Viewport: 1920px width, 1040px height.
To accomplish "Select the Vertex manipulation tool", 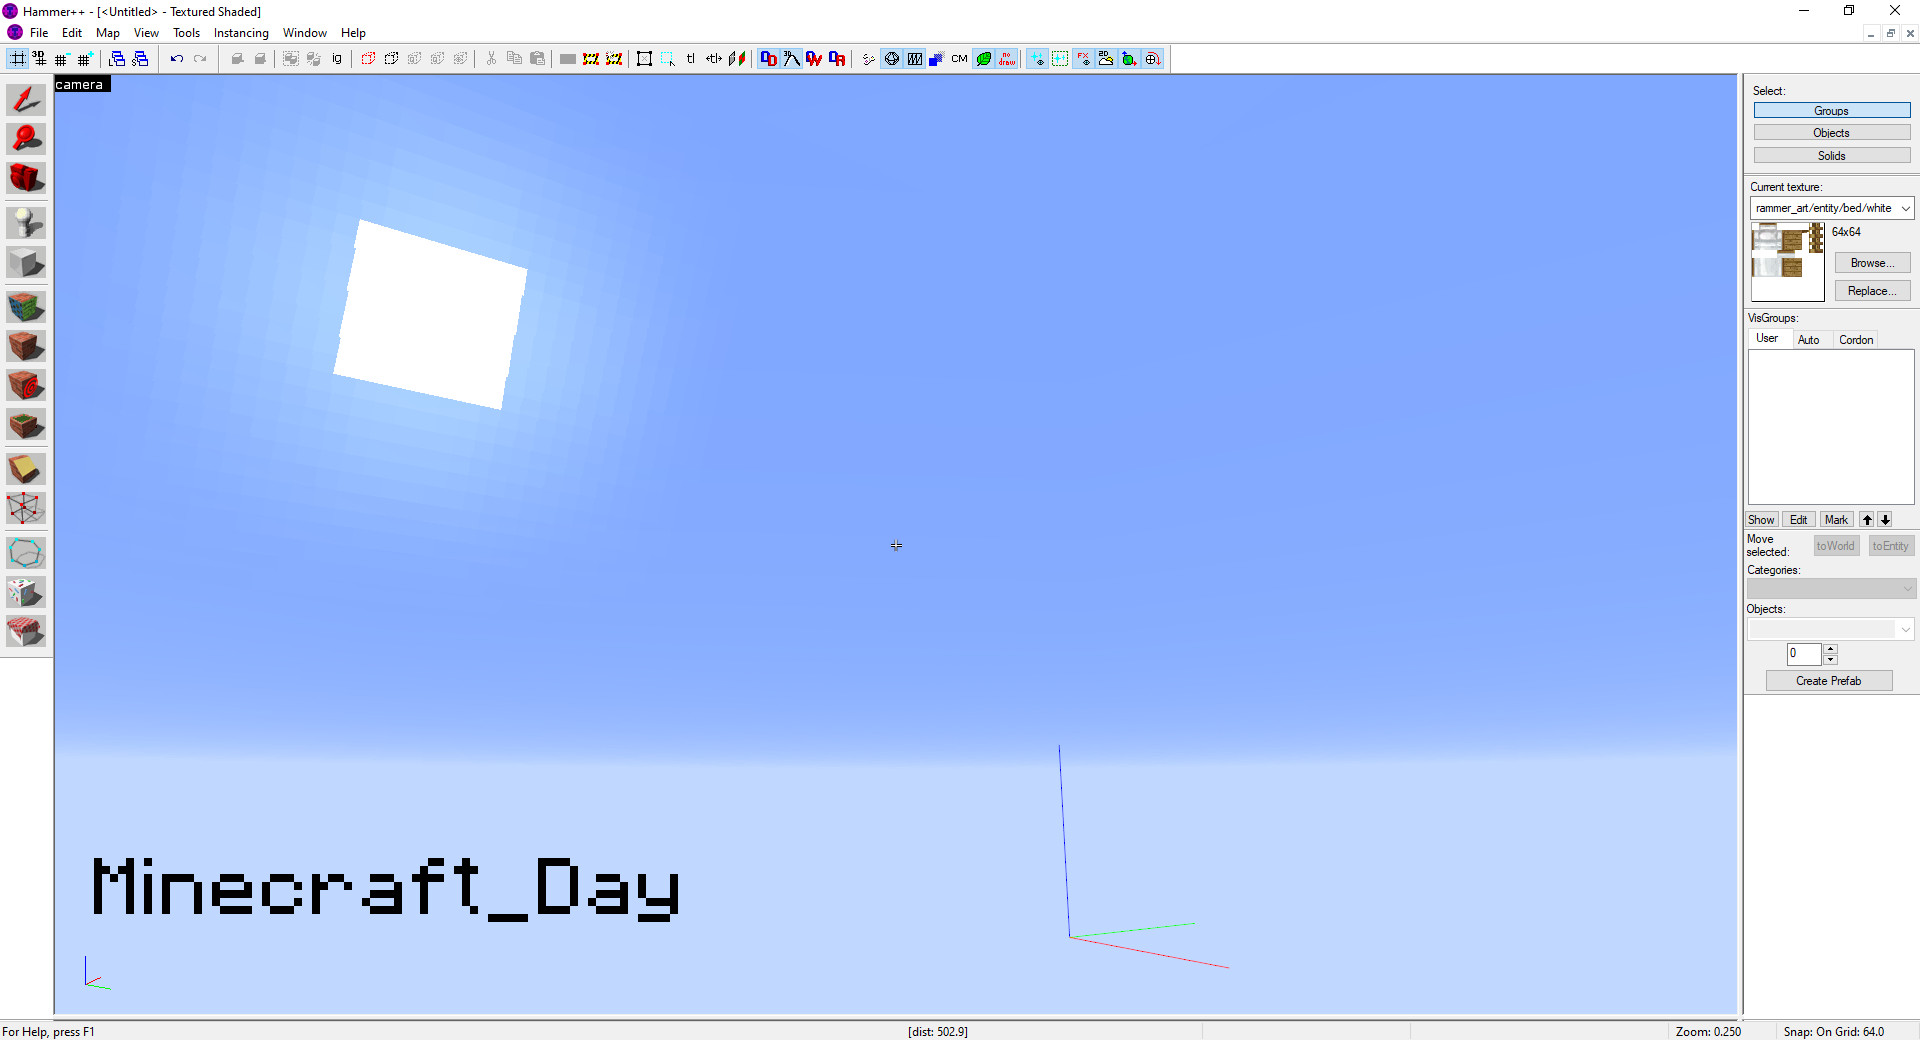I will pyautogui.click(x=26, y=508).
